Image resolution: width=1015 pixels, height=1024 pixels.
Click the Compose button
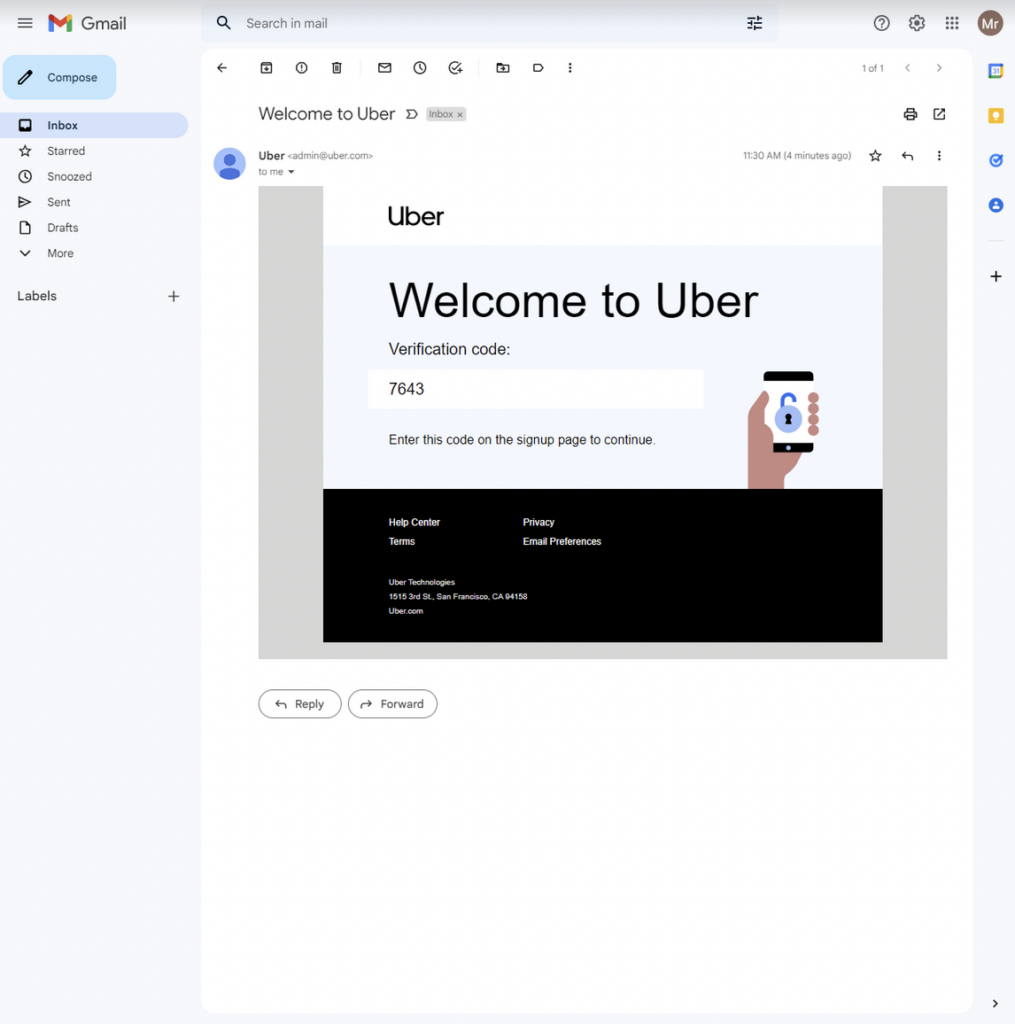[x=59, y=78]
